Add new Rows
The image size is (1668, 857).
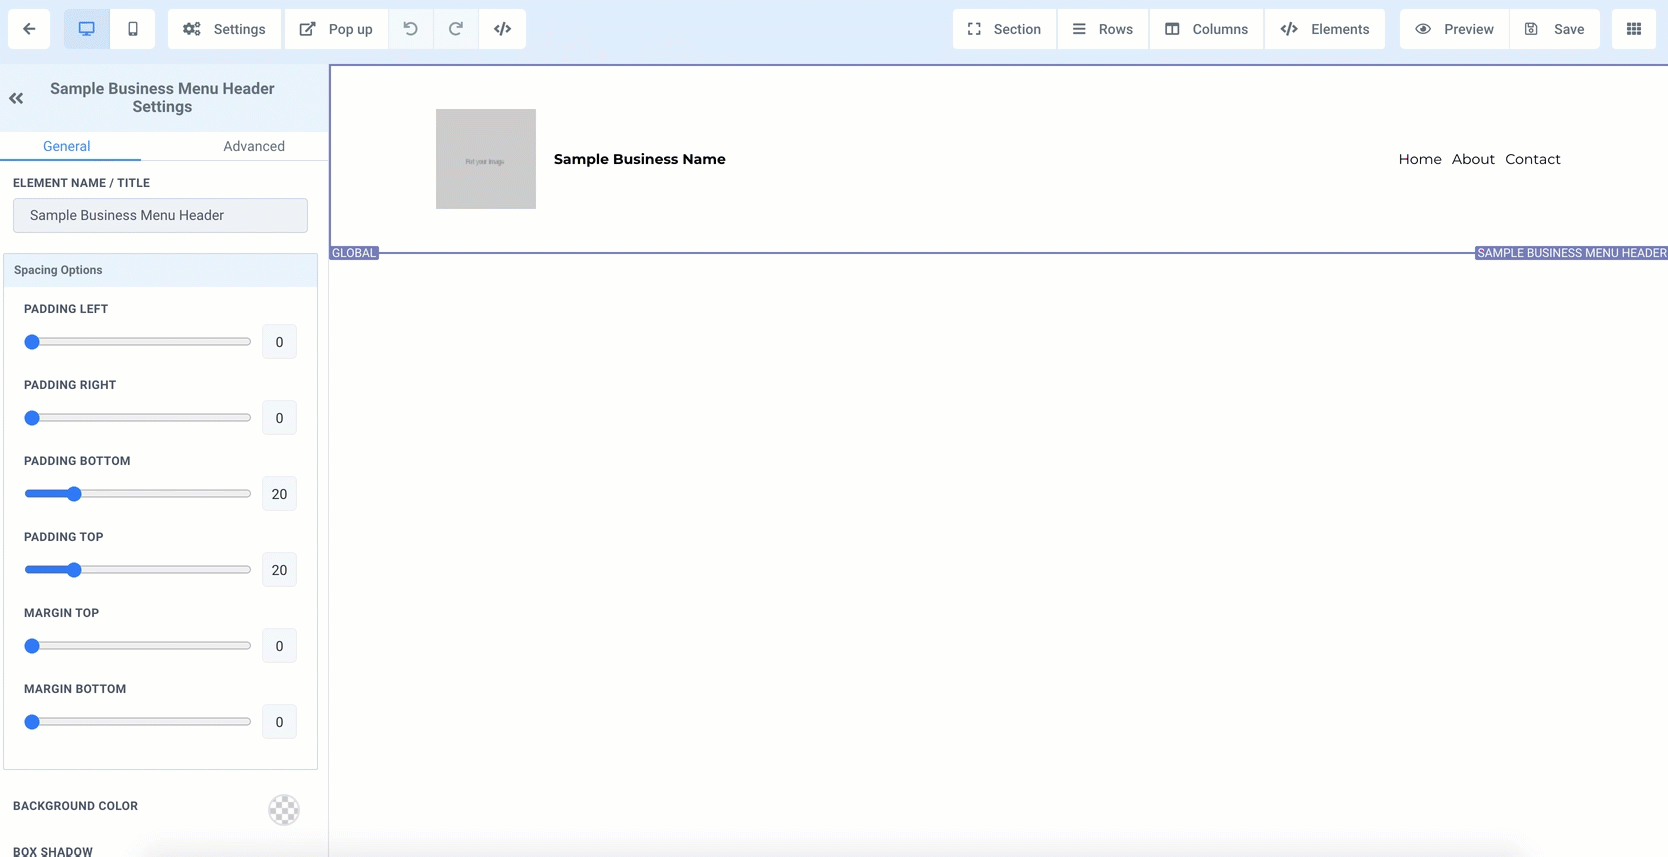tap(1103, 29)
